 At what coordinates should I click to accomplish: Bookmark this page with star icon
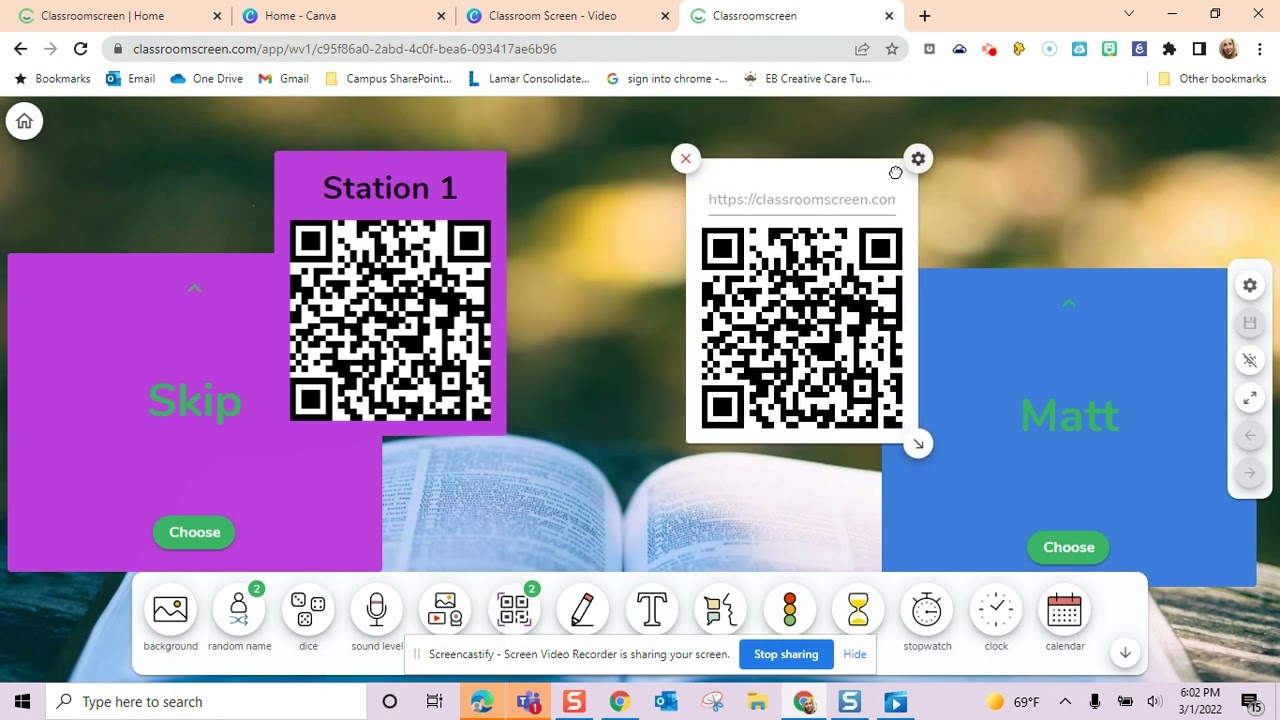point(892,49)
